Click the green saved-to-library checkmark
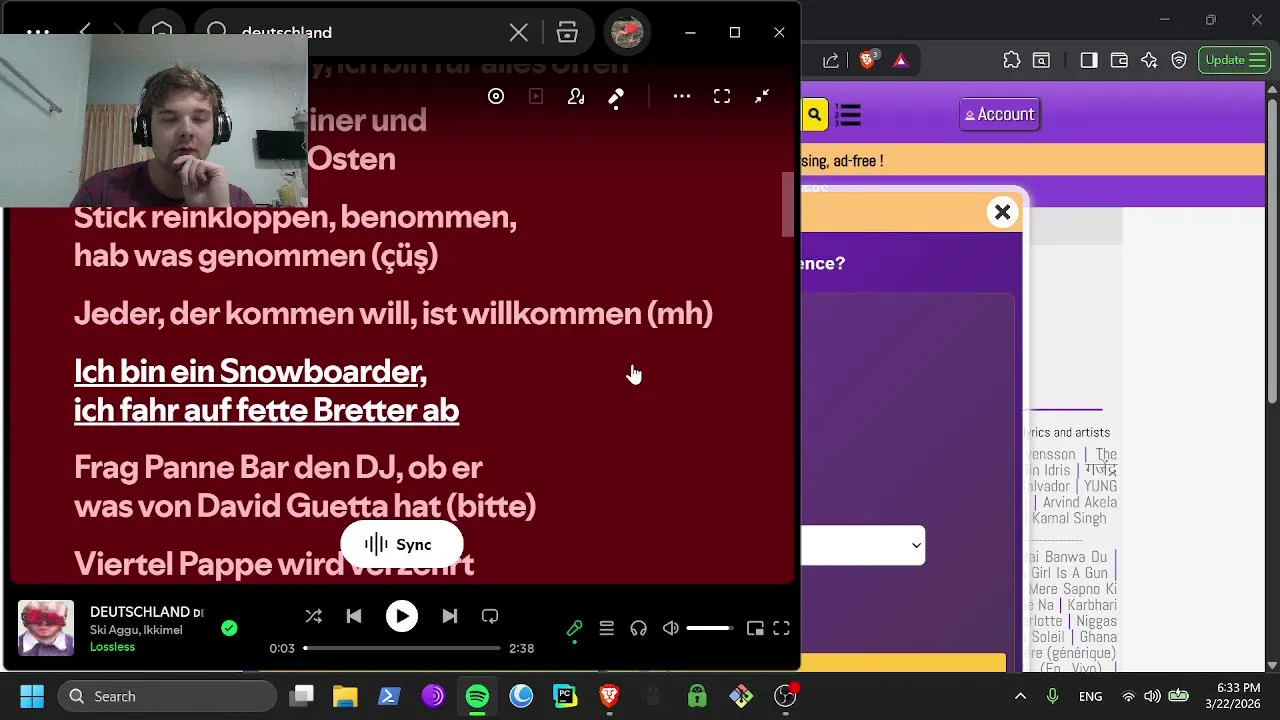Image resolution: width=1280 pixels, height=720 pixels. (229, 628)
